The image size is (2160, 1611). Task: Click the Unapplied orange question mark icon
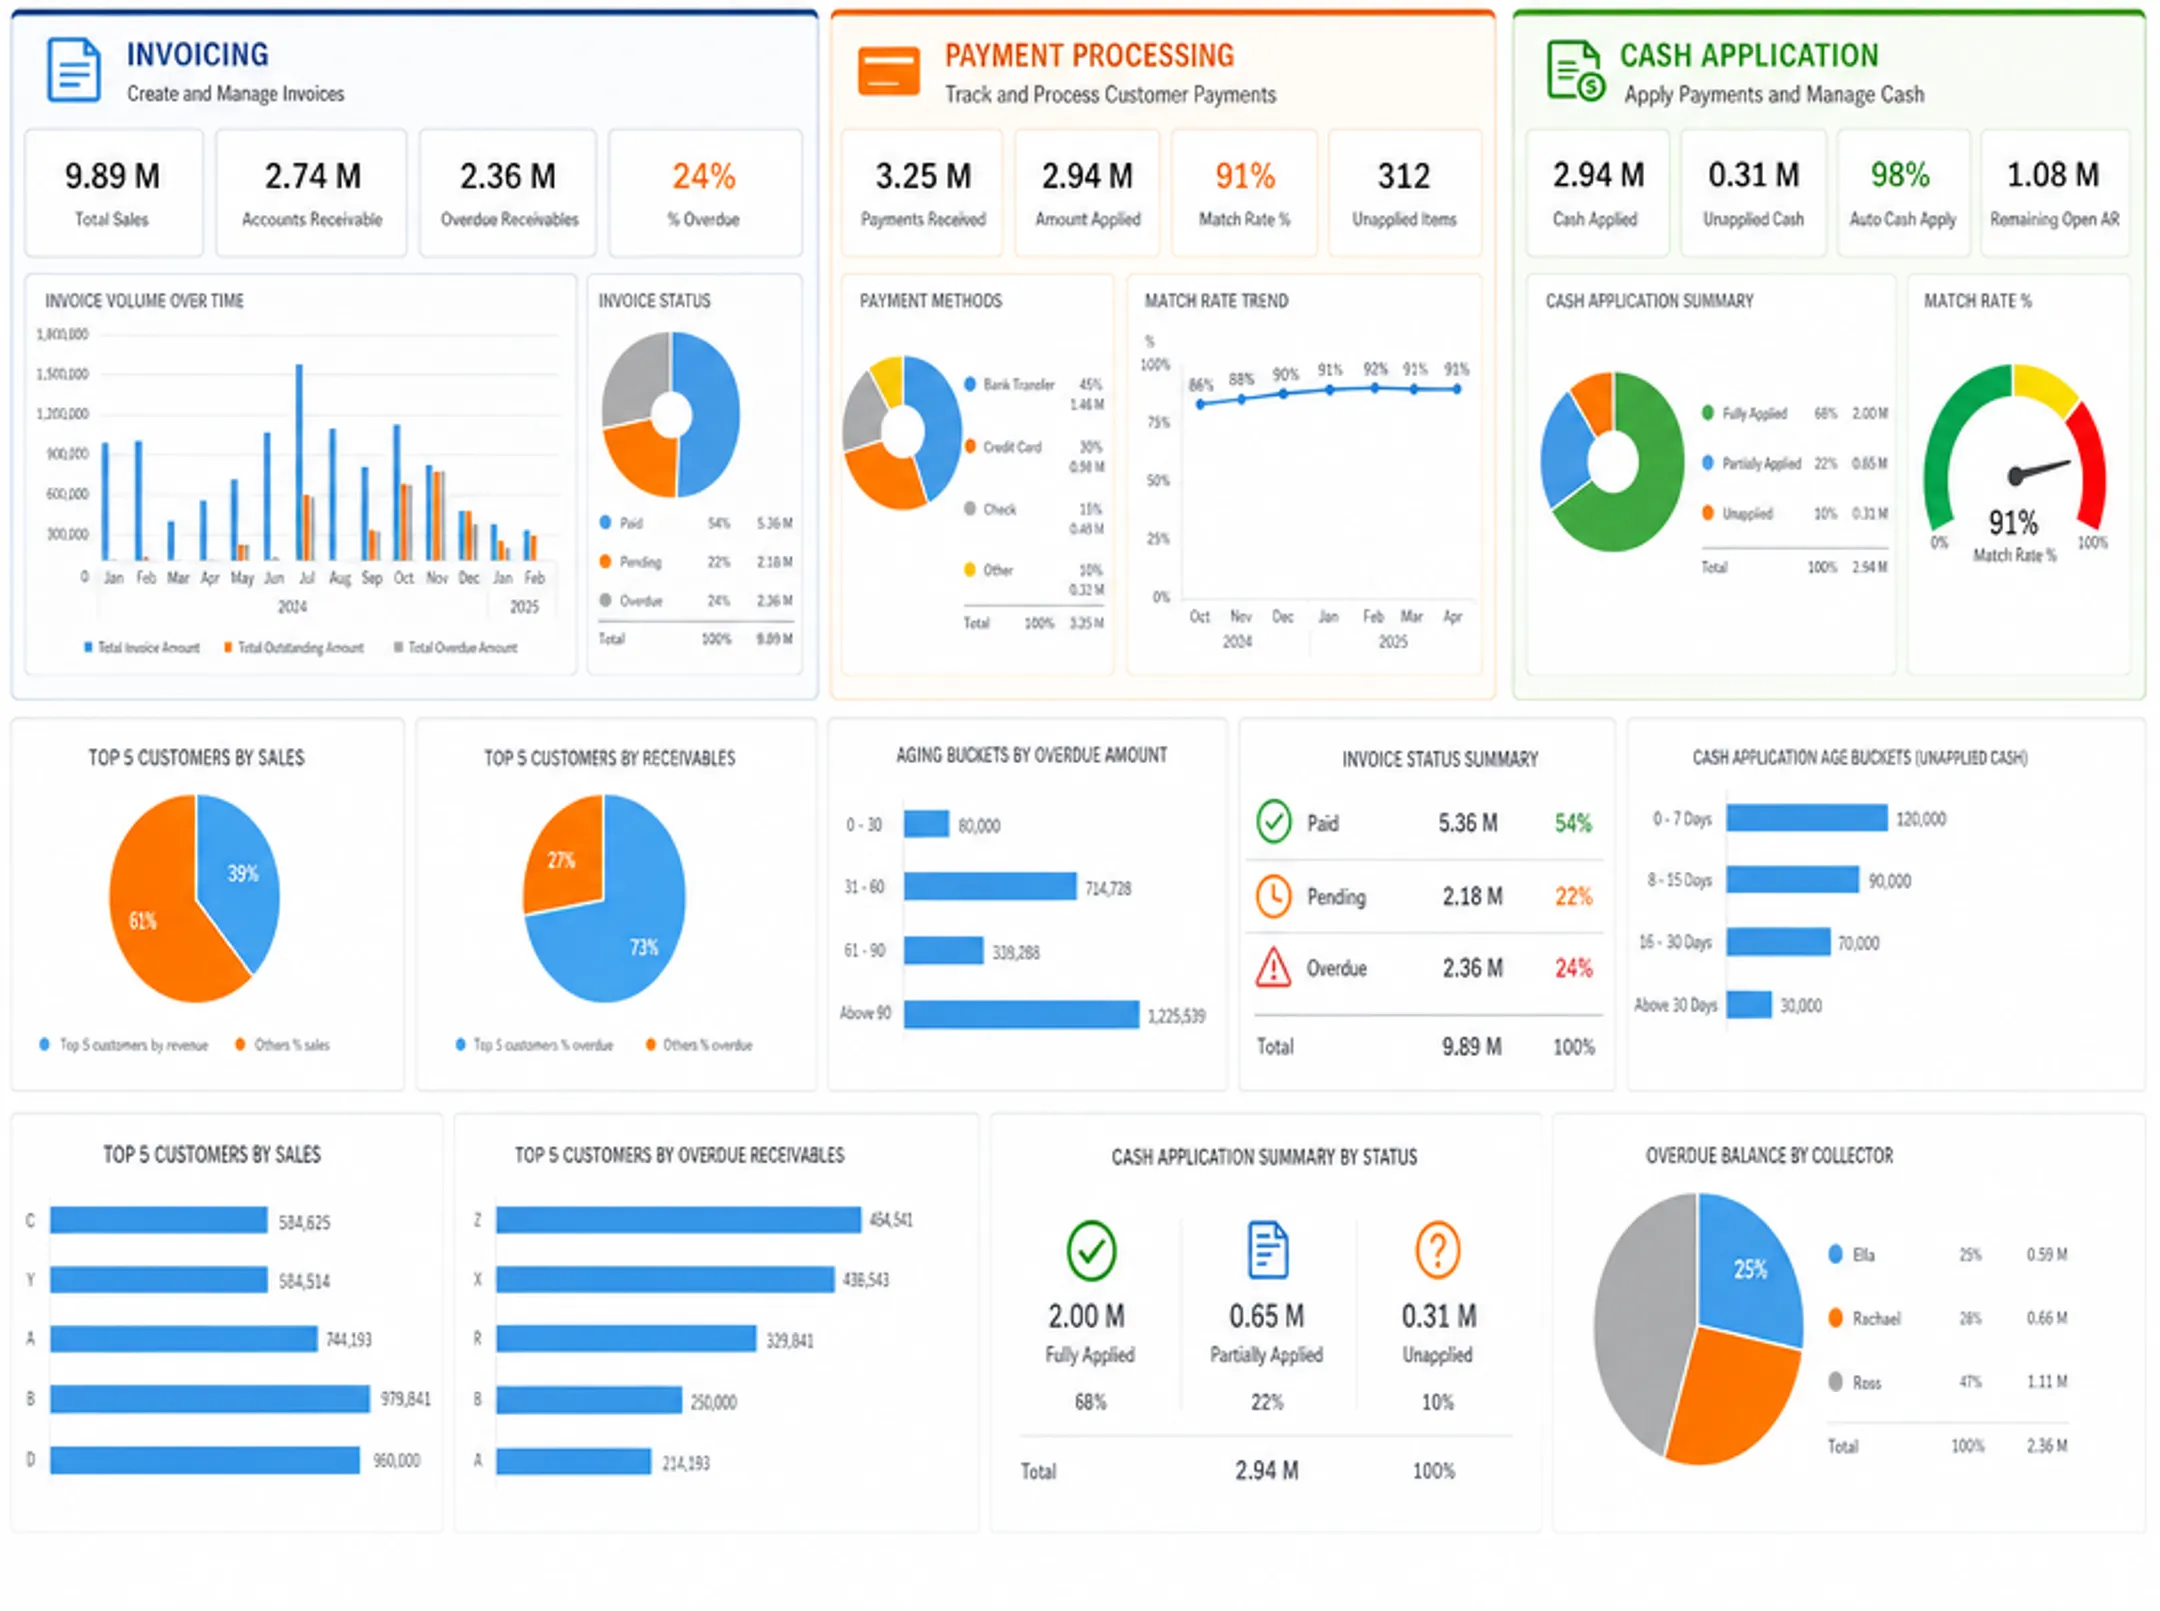(x=1437, y=1249)
